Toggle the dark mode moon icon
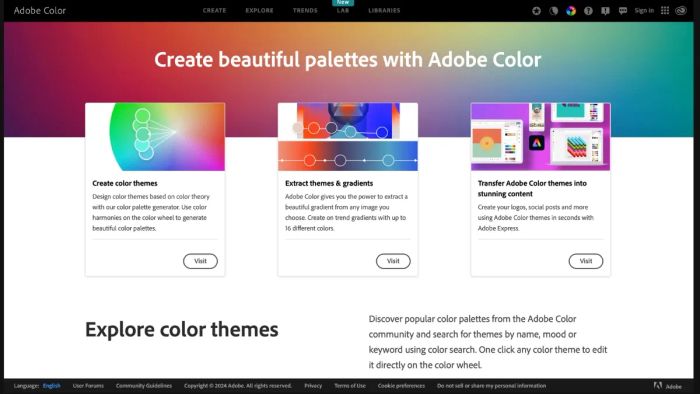This screenshot has width=700, height=394. click(554, 11)
